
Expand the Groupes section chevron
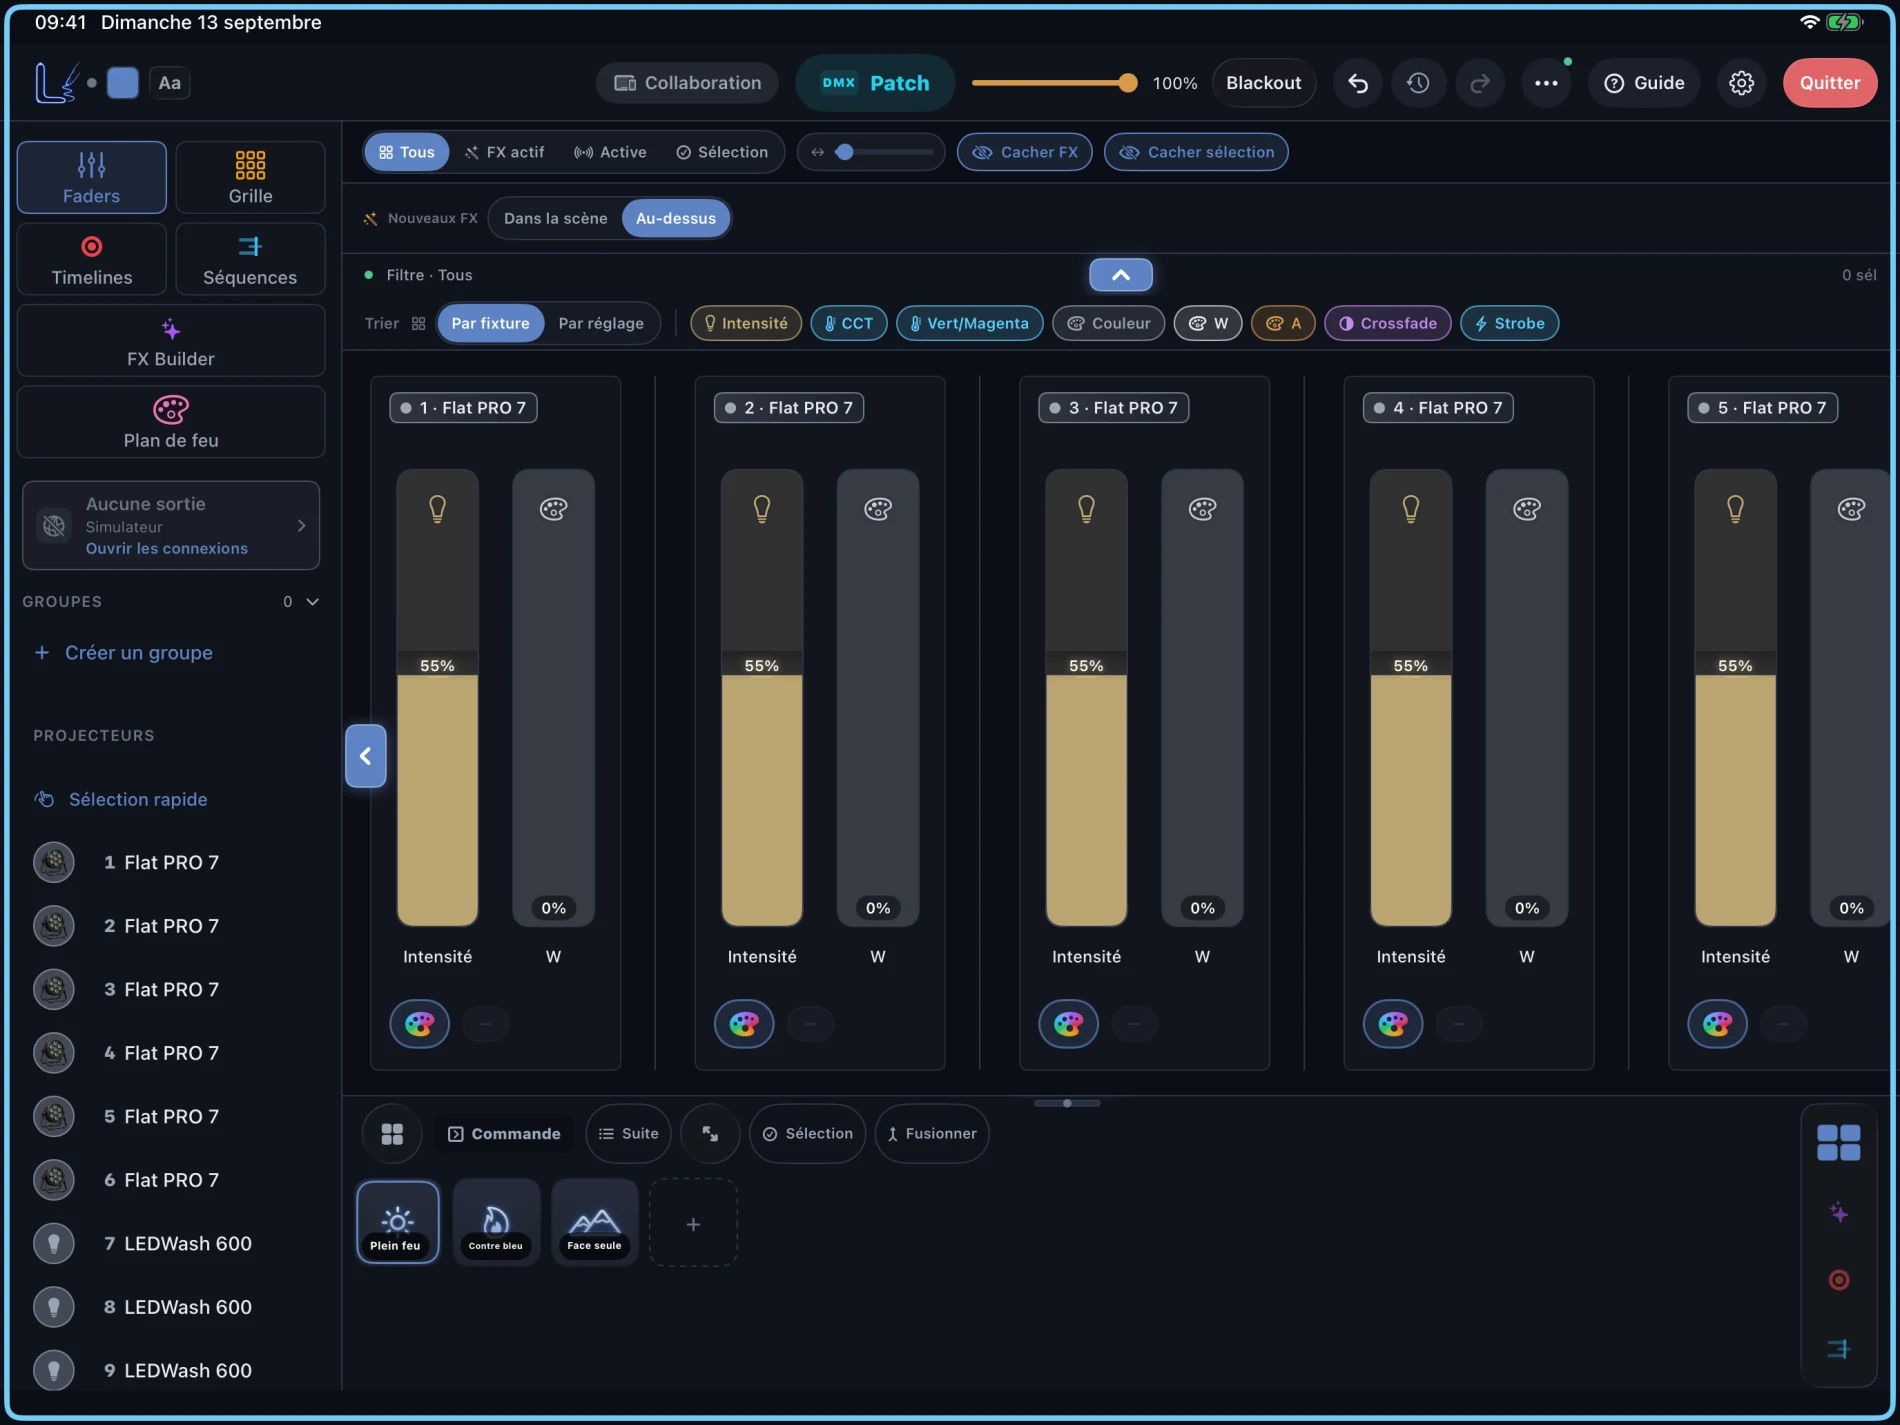[312, 602]
